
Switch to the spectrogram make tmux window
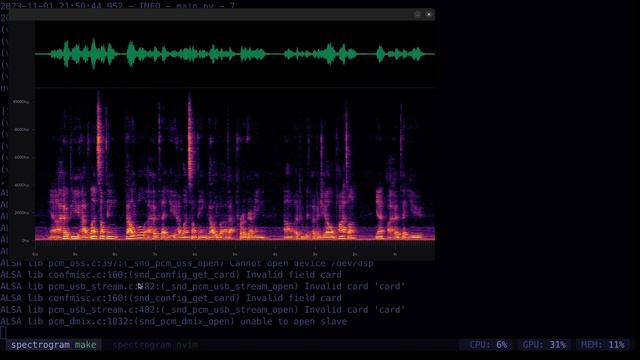pyautogui.click(x=53, y=345)
